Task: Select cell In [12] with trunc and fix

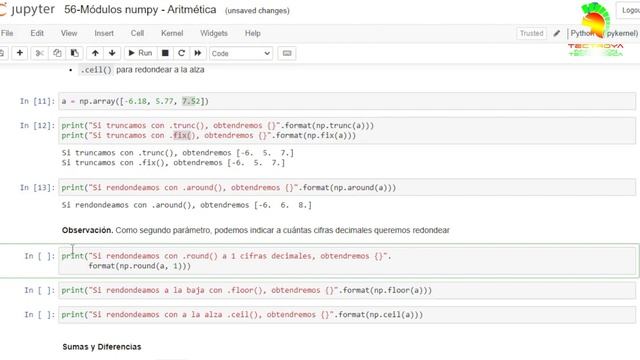Action: click(347, 131)
